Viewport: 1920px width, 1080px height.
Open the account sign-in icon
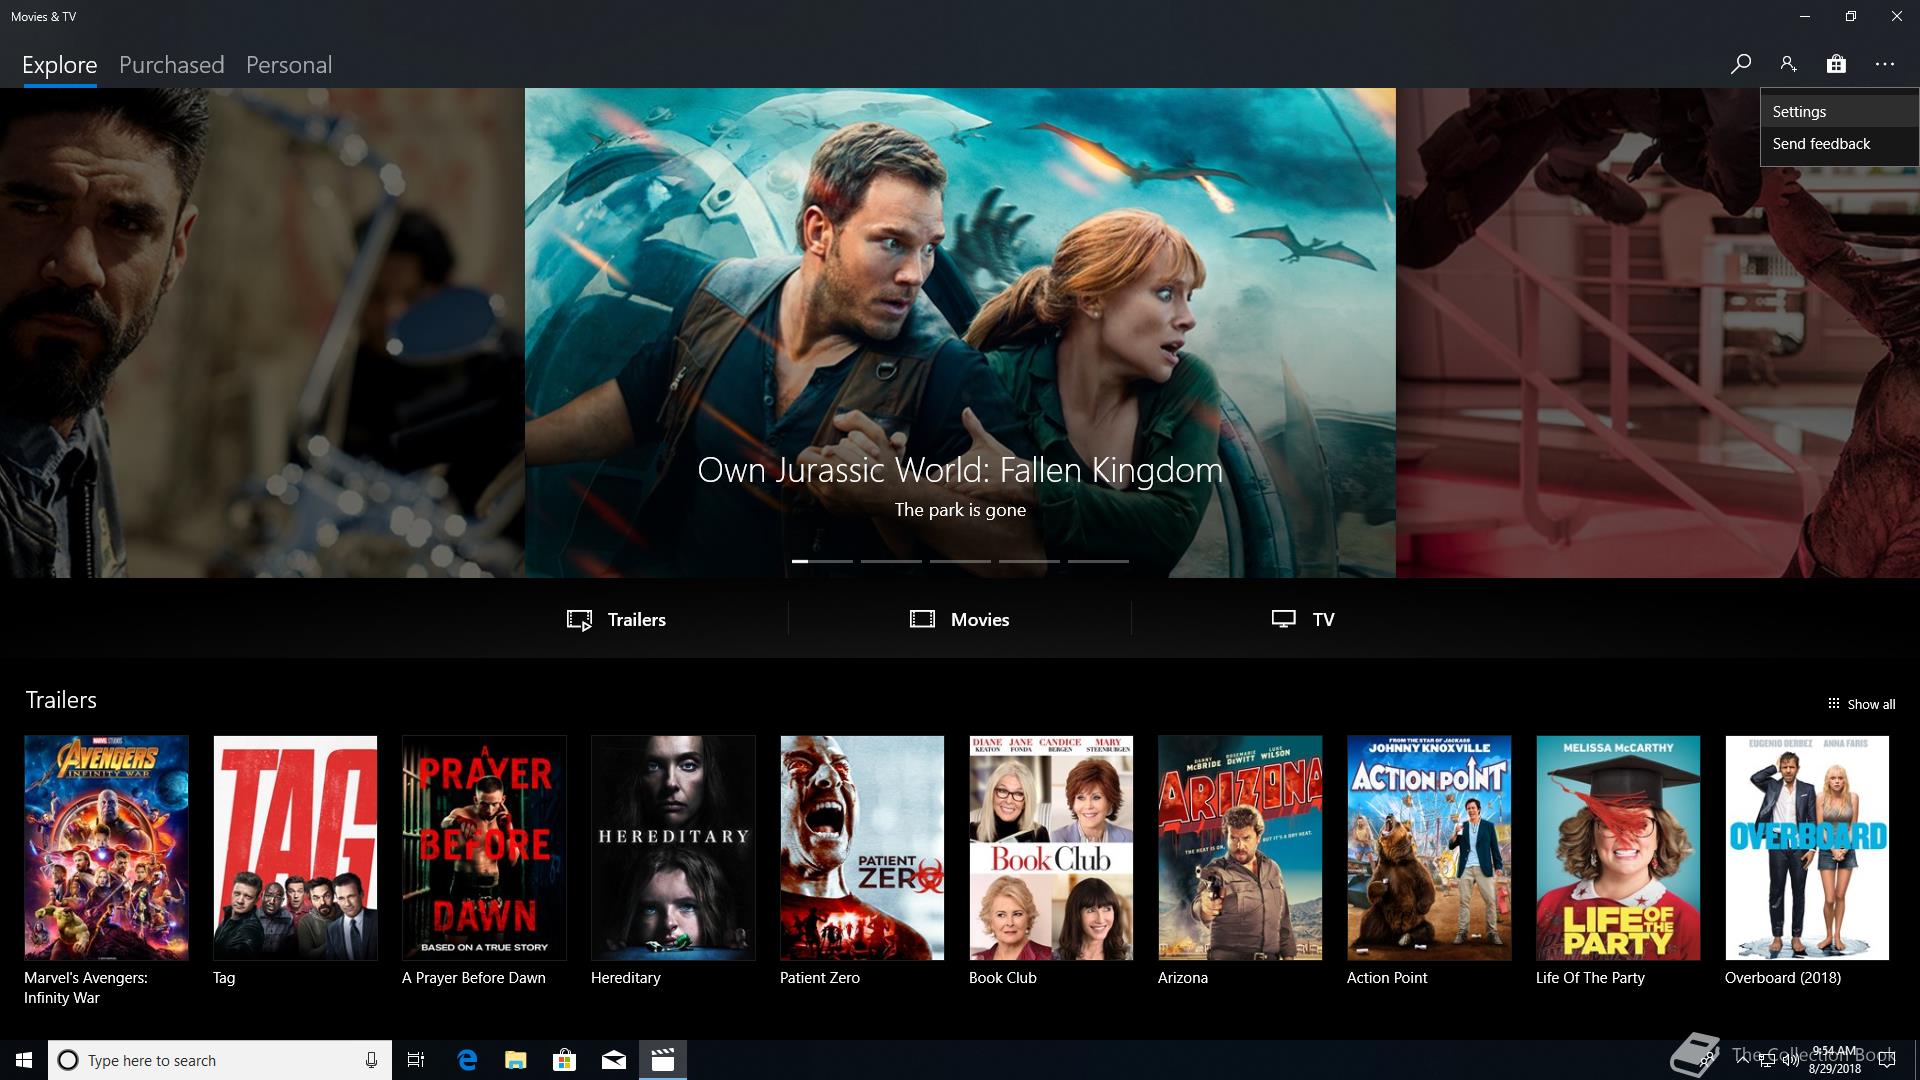pyautogui.click(x=1788, y=64)
